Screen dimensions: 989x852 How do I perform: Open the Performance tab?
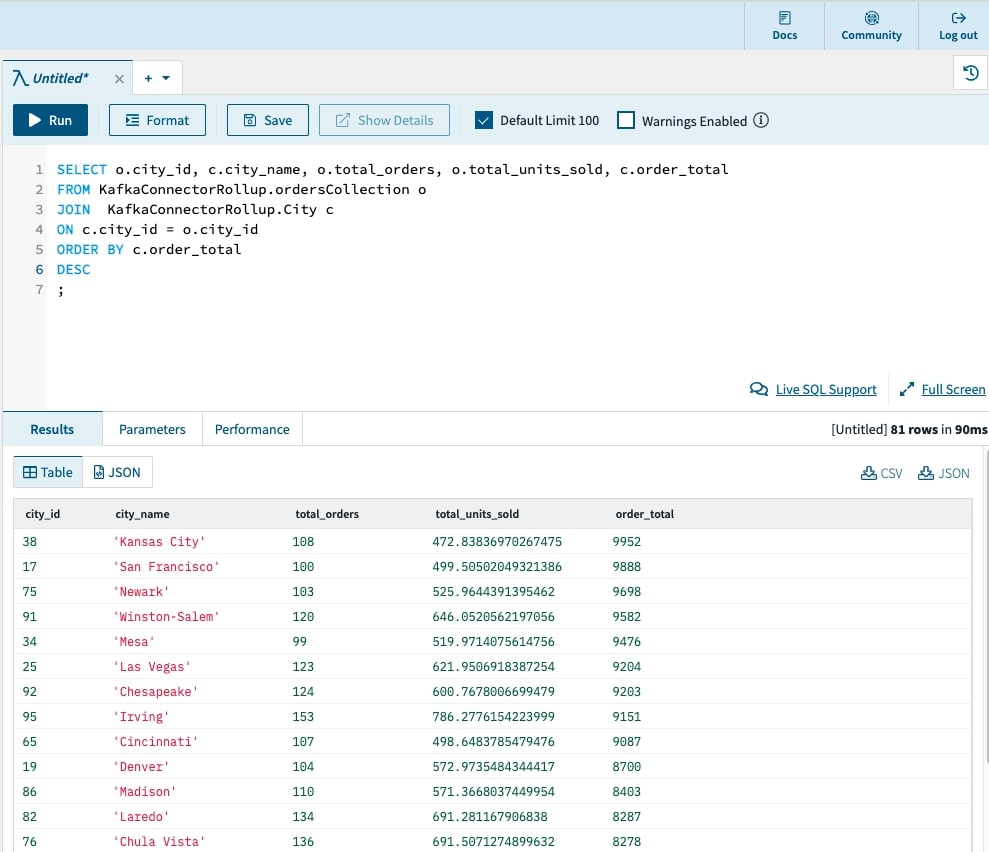click(252, 429)
